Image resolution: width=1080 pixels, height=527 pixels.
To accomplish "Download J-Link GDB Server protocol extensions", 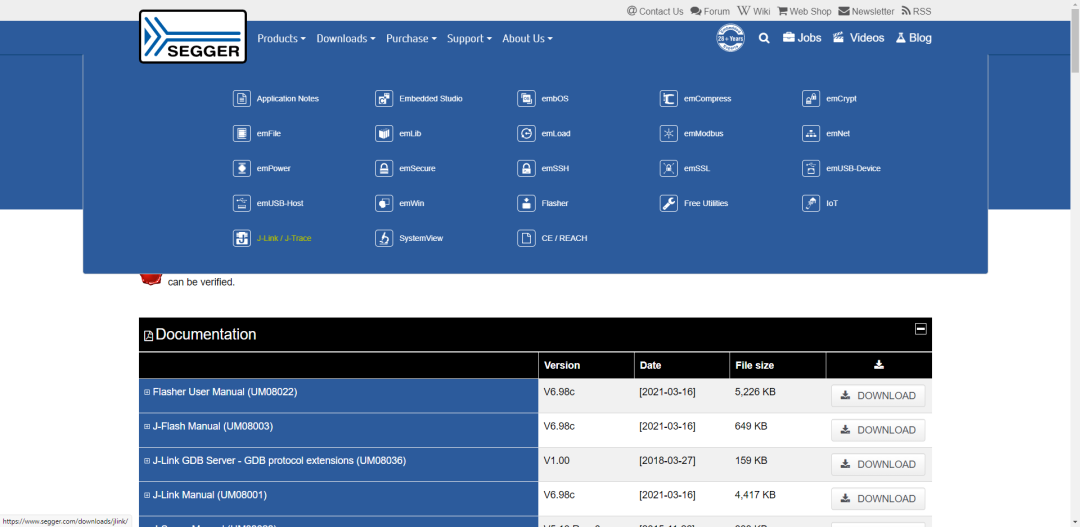I will 878,464.
